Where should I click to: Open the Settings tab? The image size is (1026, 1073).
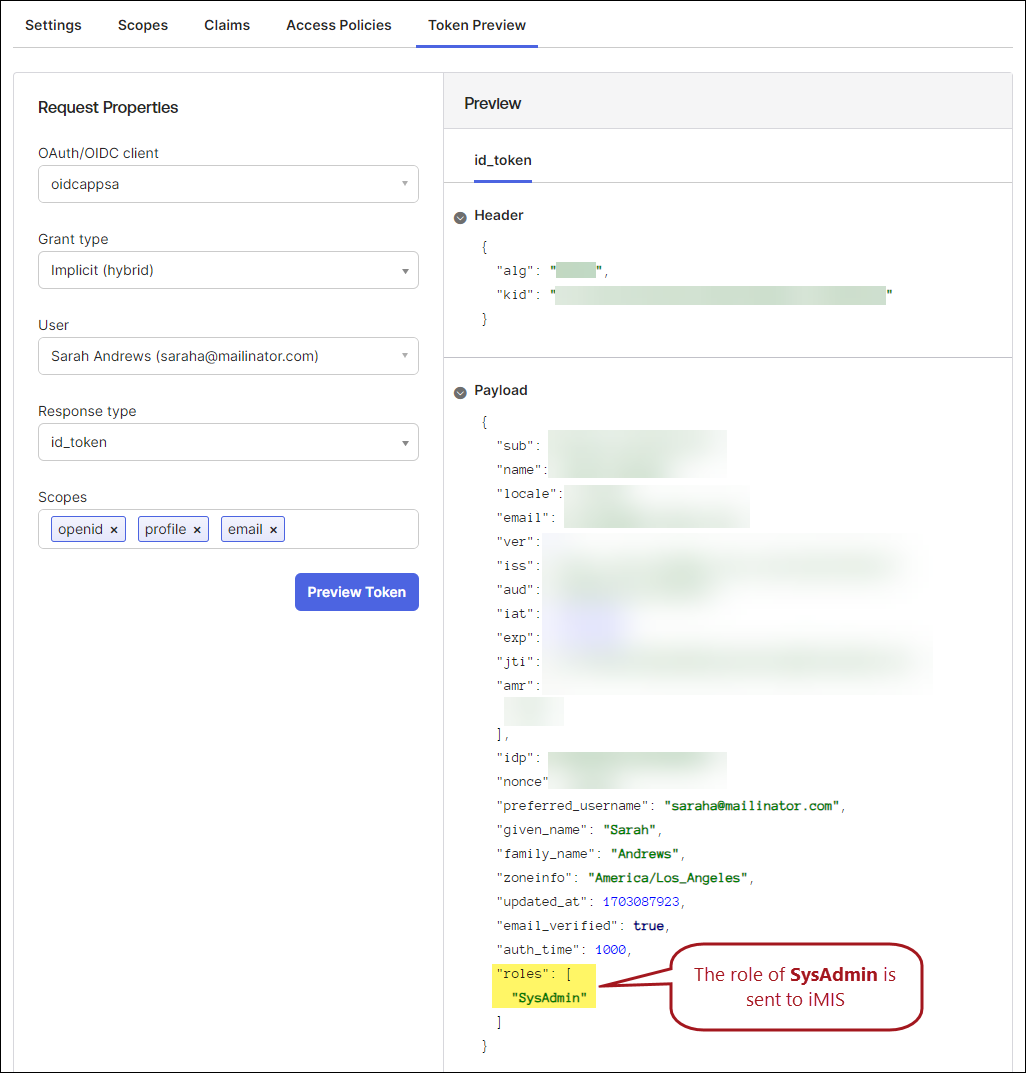(53, 25)
